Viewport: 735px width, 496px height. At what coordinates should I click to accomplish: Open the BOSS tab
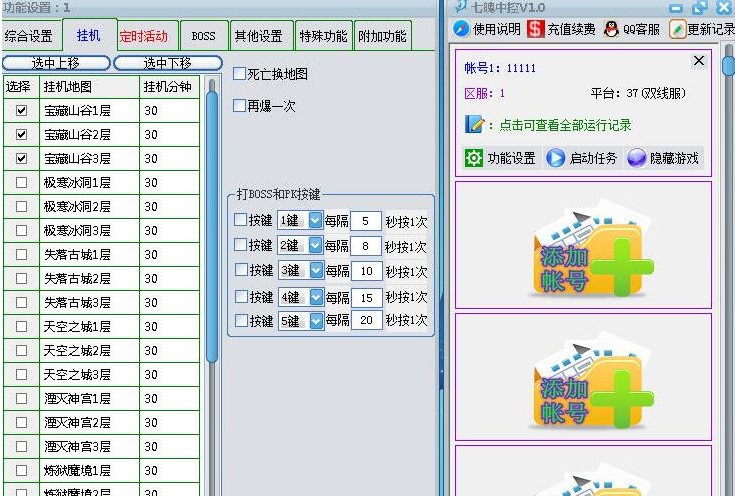click(x=204, y=36)
